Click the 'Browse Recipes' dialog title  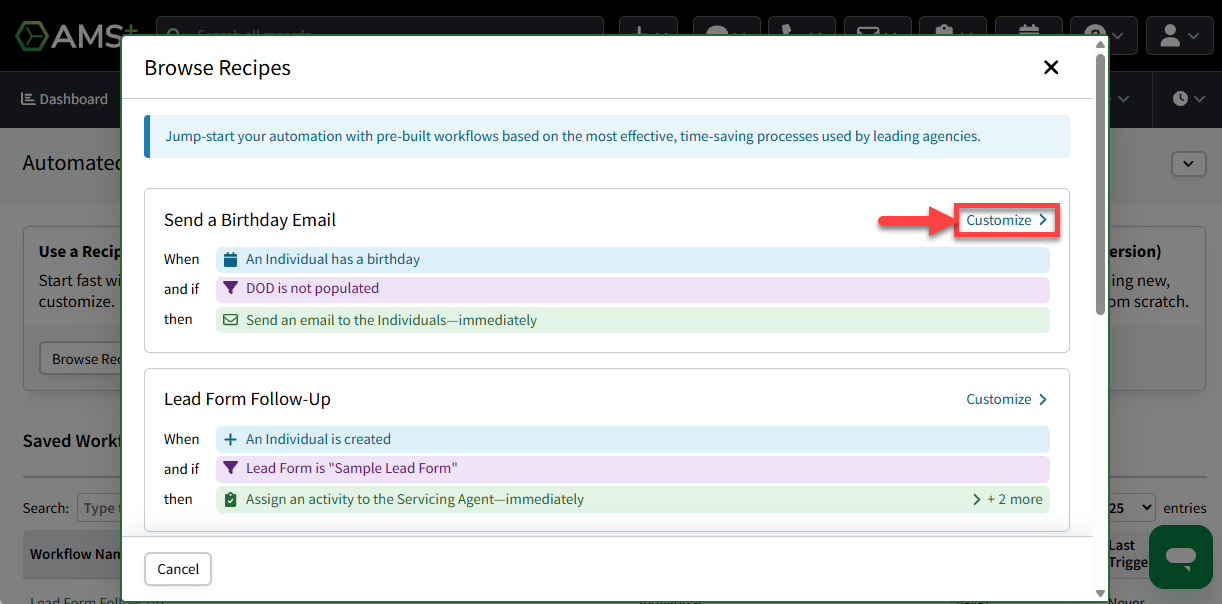218,68
